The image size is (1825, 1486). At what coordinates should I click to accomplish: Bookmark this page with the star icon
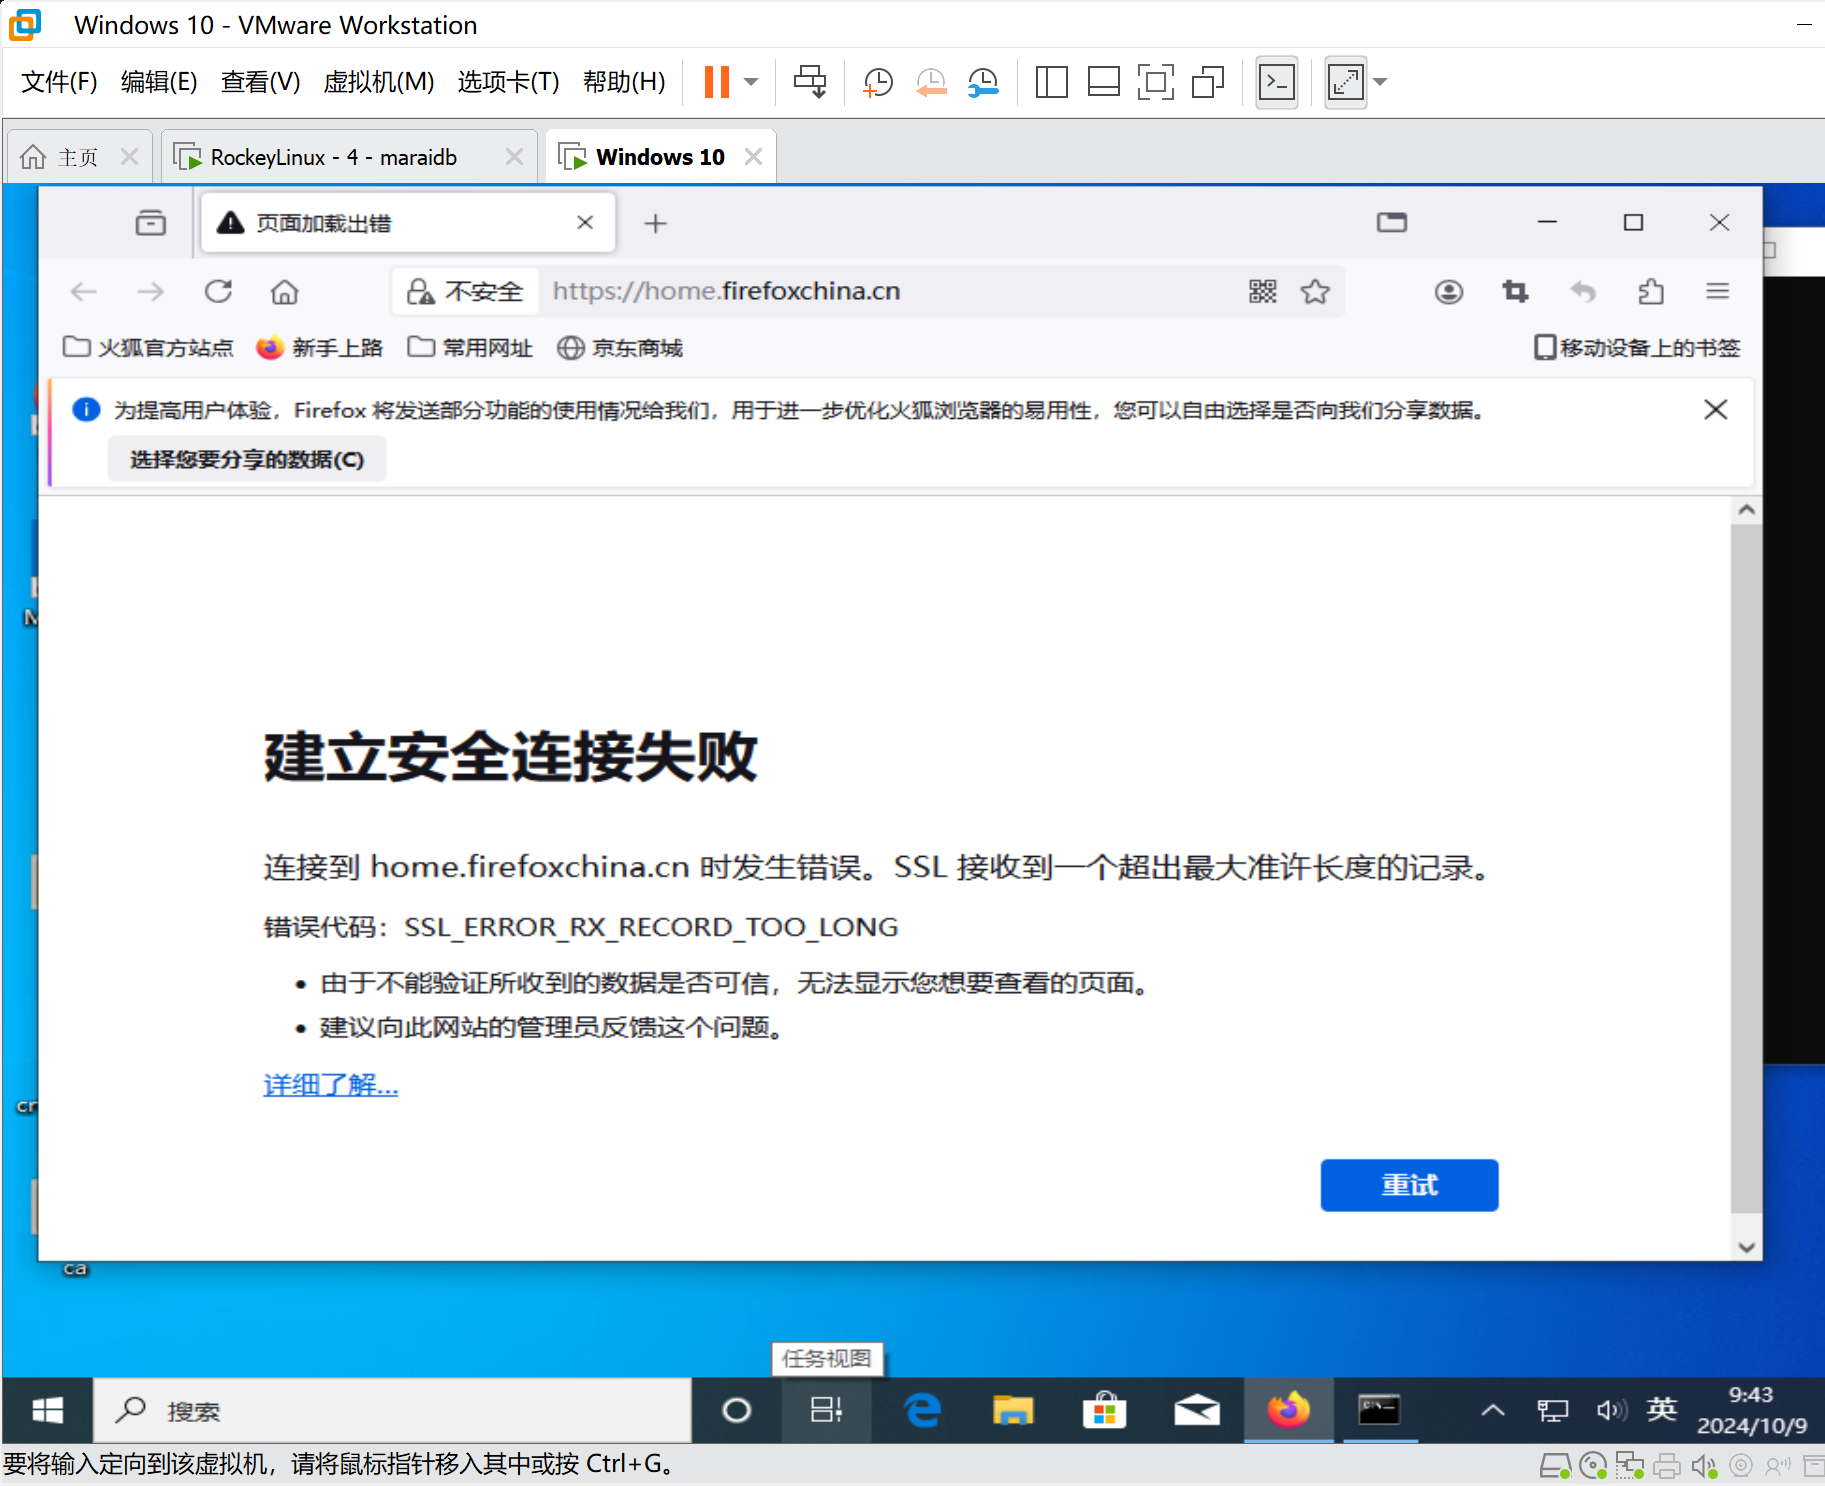click(x=1316, y=291)
